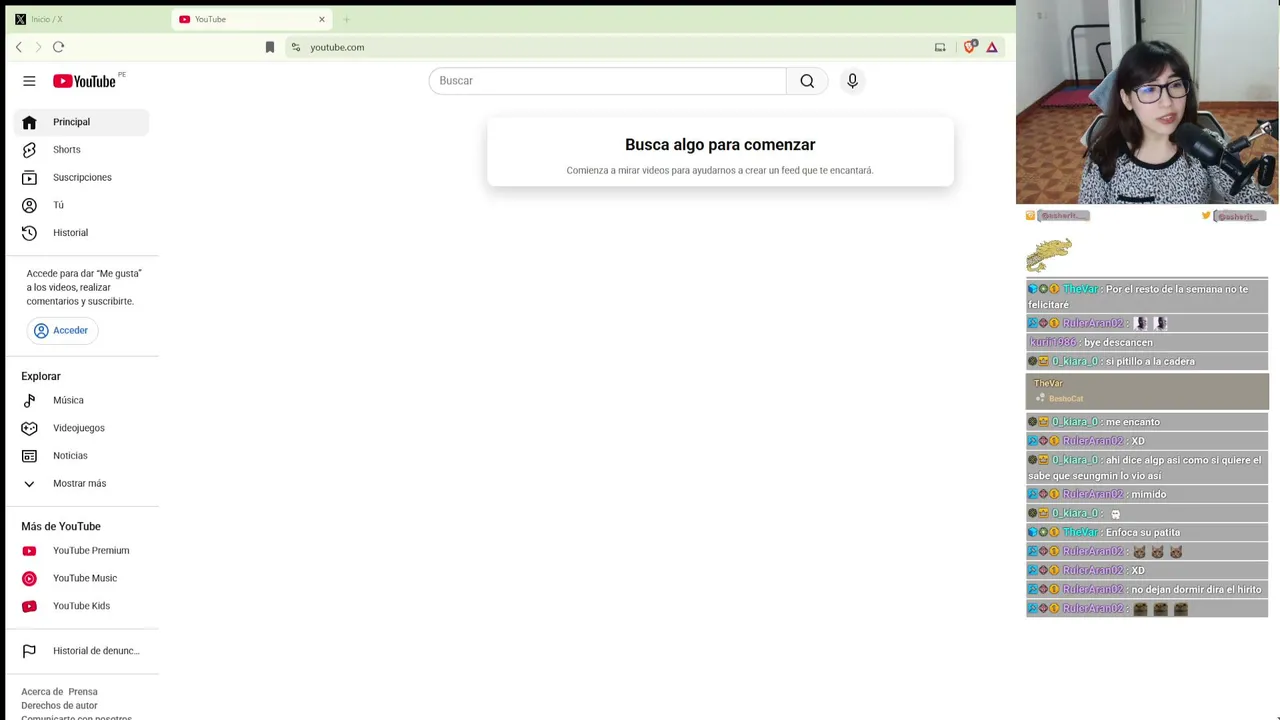Click the YouTube logo
1280x720 pixels.
[x=85, y=81]
